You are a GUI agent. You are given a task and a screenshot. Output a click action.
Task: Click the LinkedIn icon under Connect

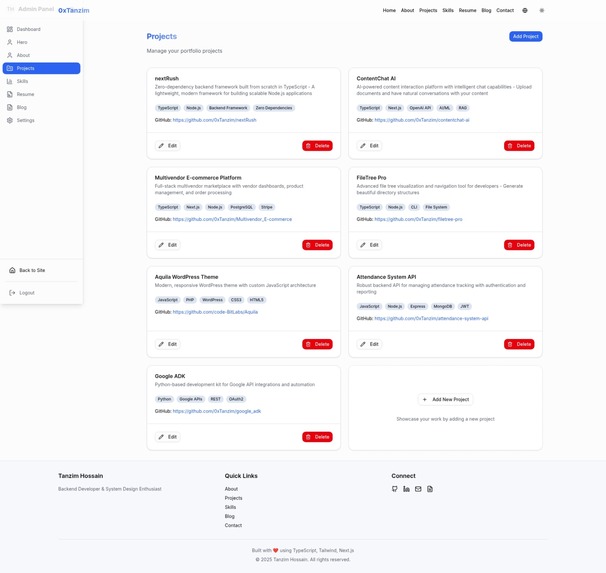tap(406, 489)
